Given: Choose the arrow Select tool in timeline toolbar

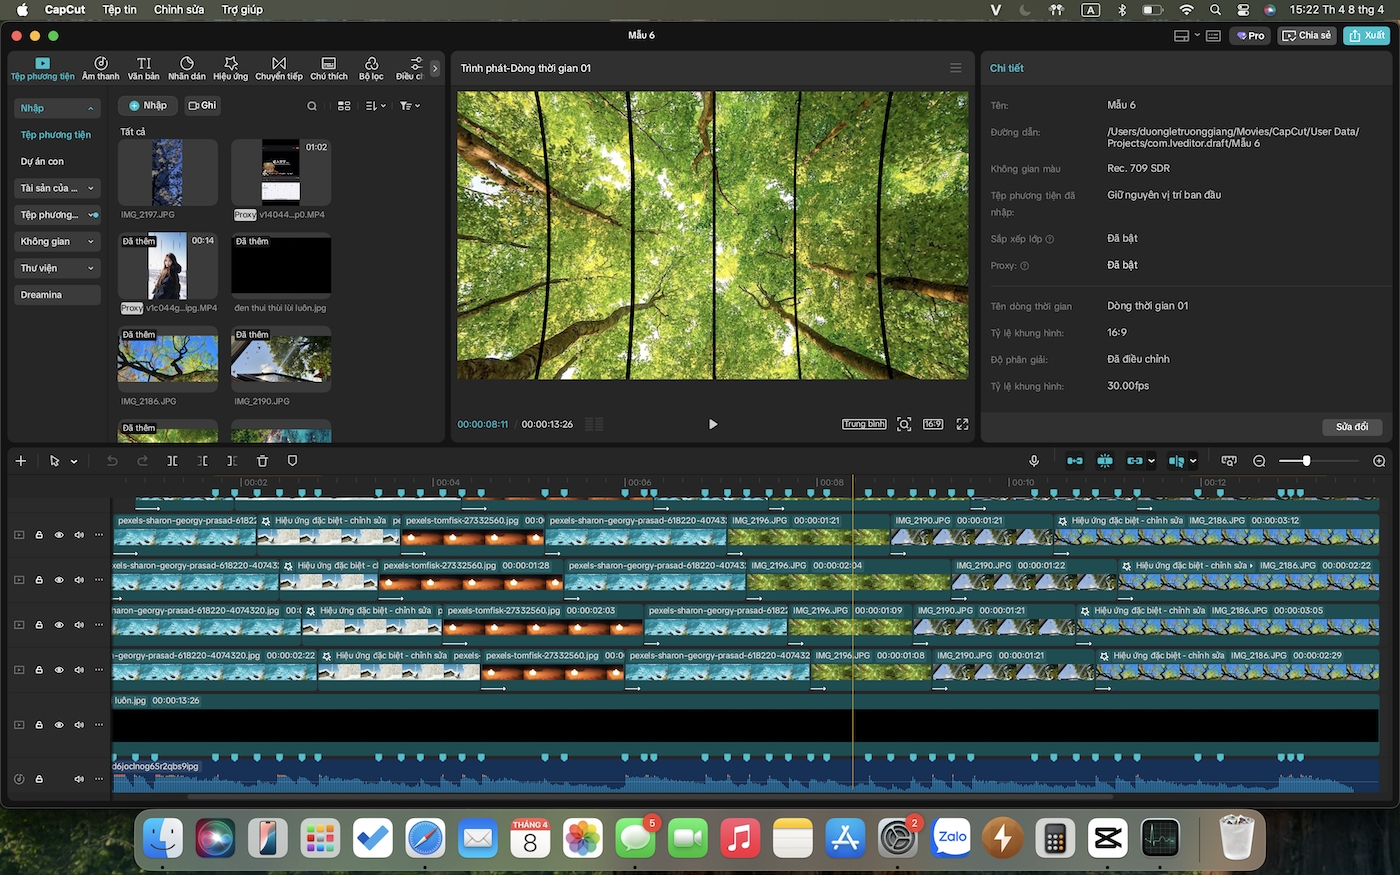Looking at the screenshot, I should click(x=55, y=461).
